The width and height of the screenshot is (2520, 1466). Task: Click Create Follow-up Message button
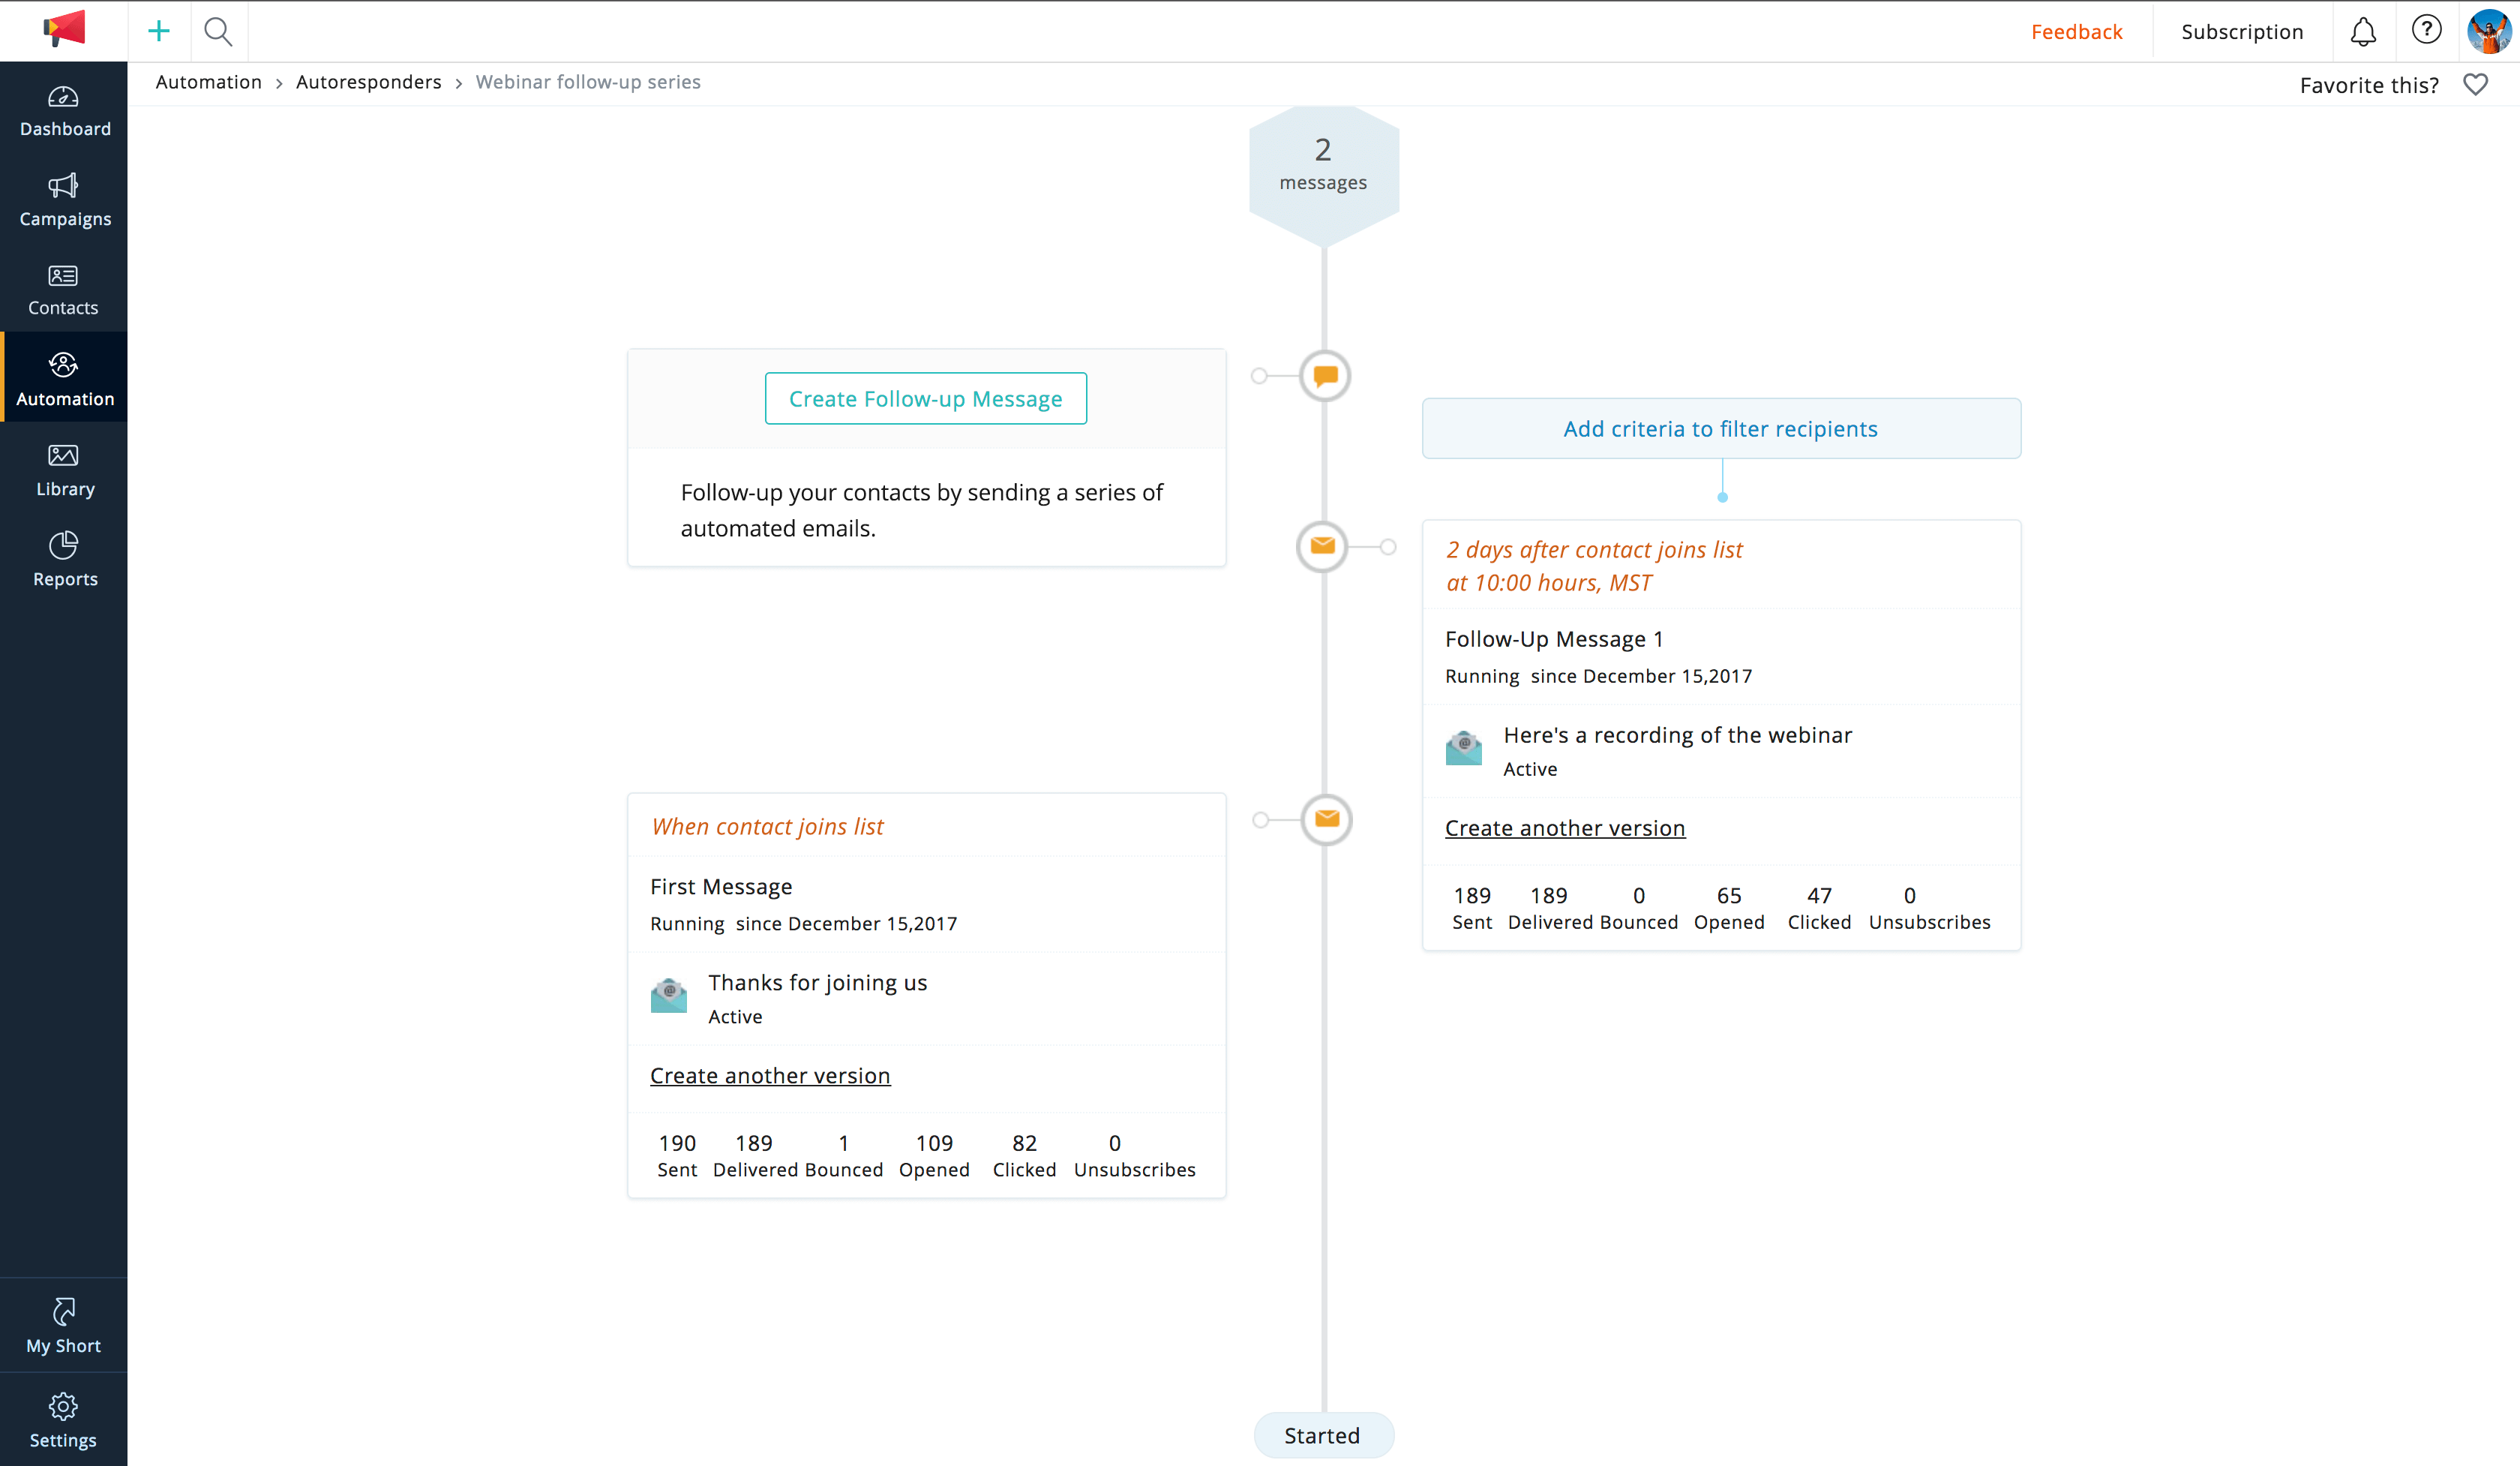(925, 398)
